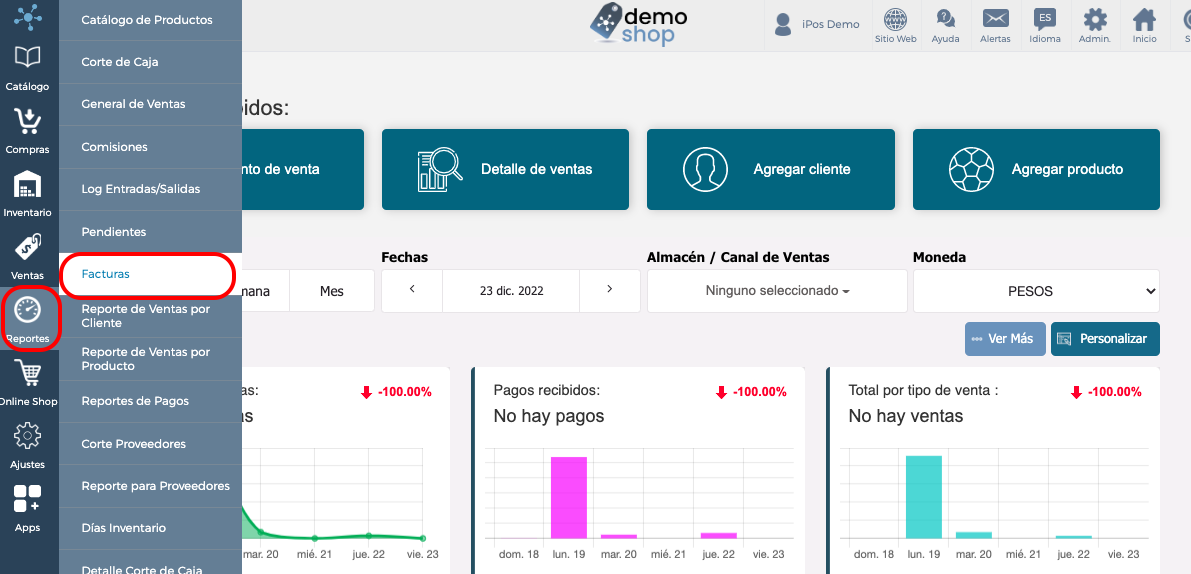Click the Ver Más button
The image size is (1191, 574).
pyautogui.click(x=1005, y=339)
